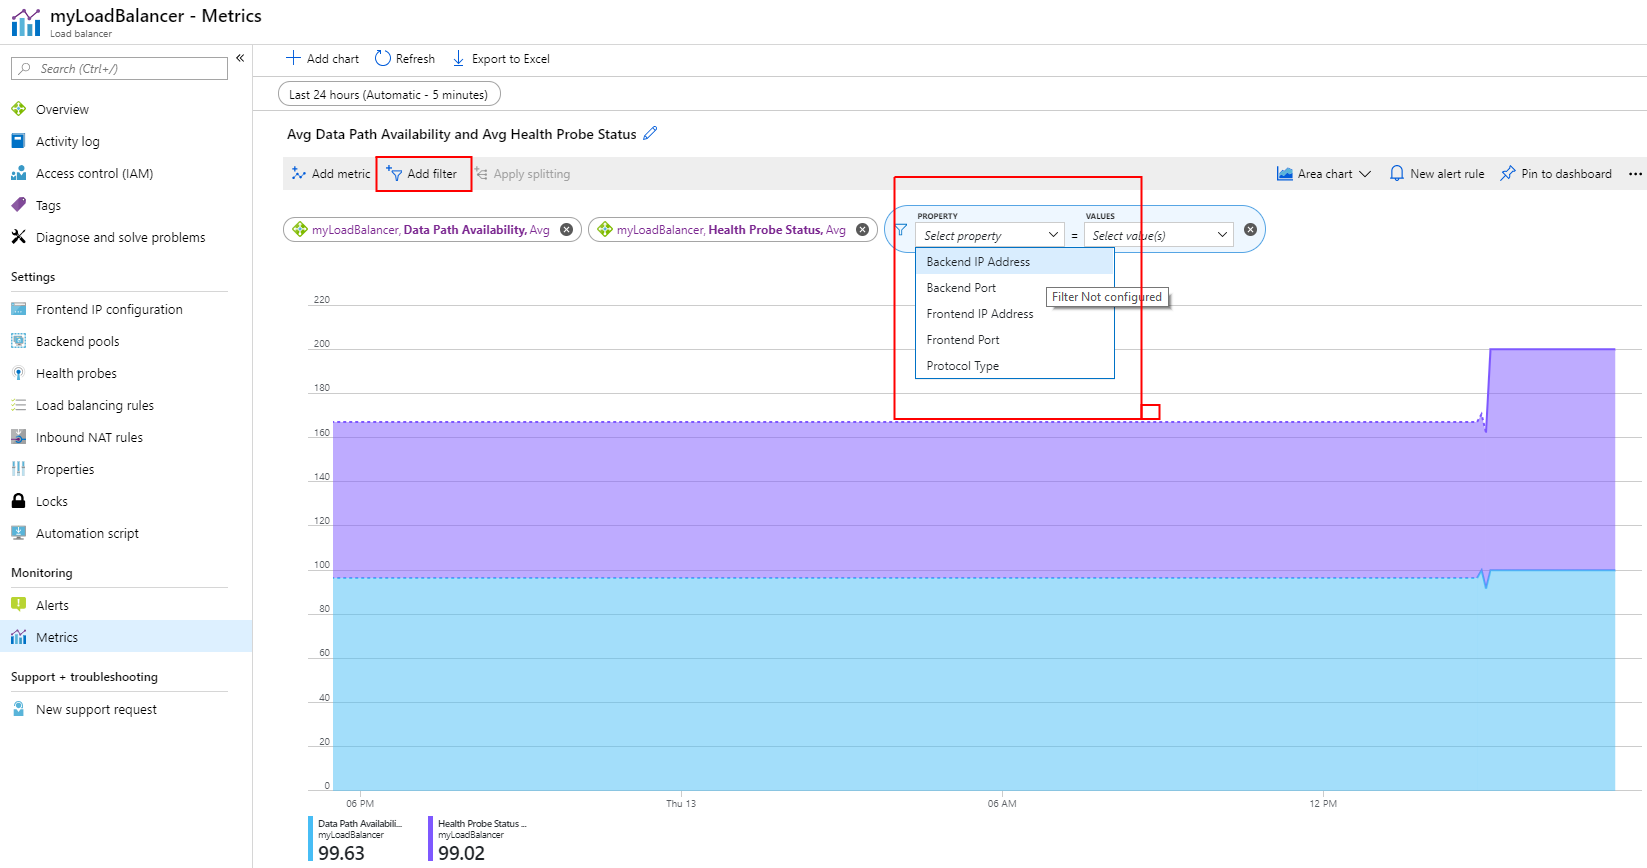Click Add filter button
This screenshot has height=868, width=1647.
point(422,174)
